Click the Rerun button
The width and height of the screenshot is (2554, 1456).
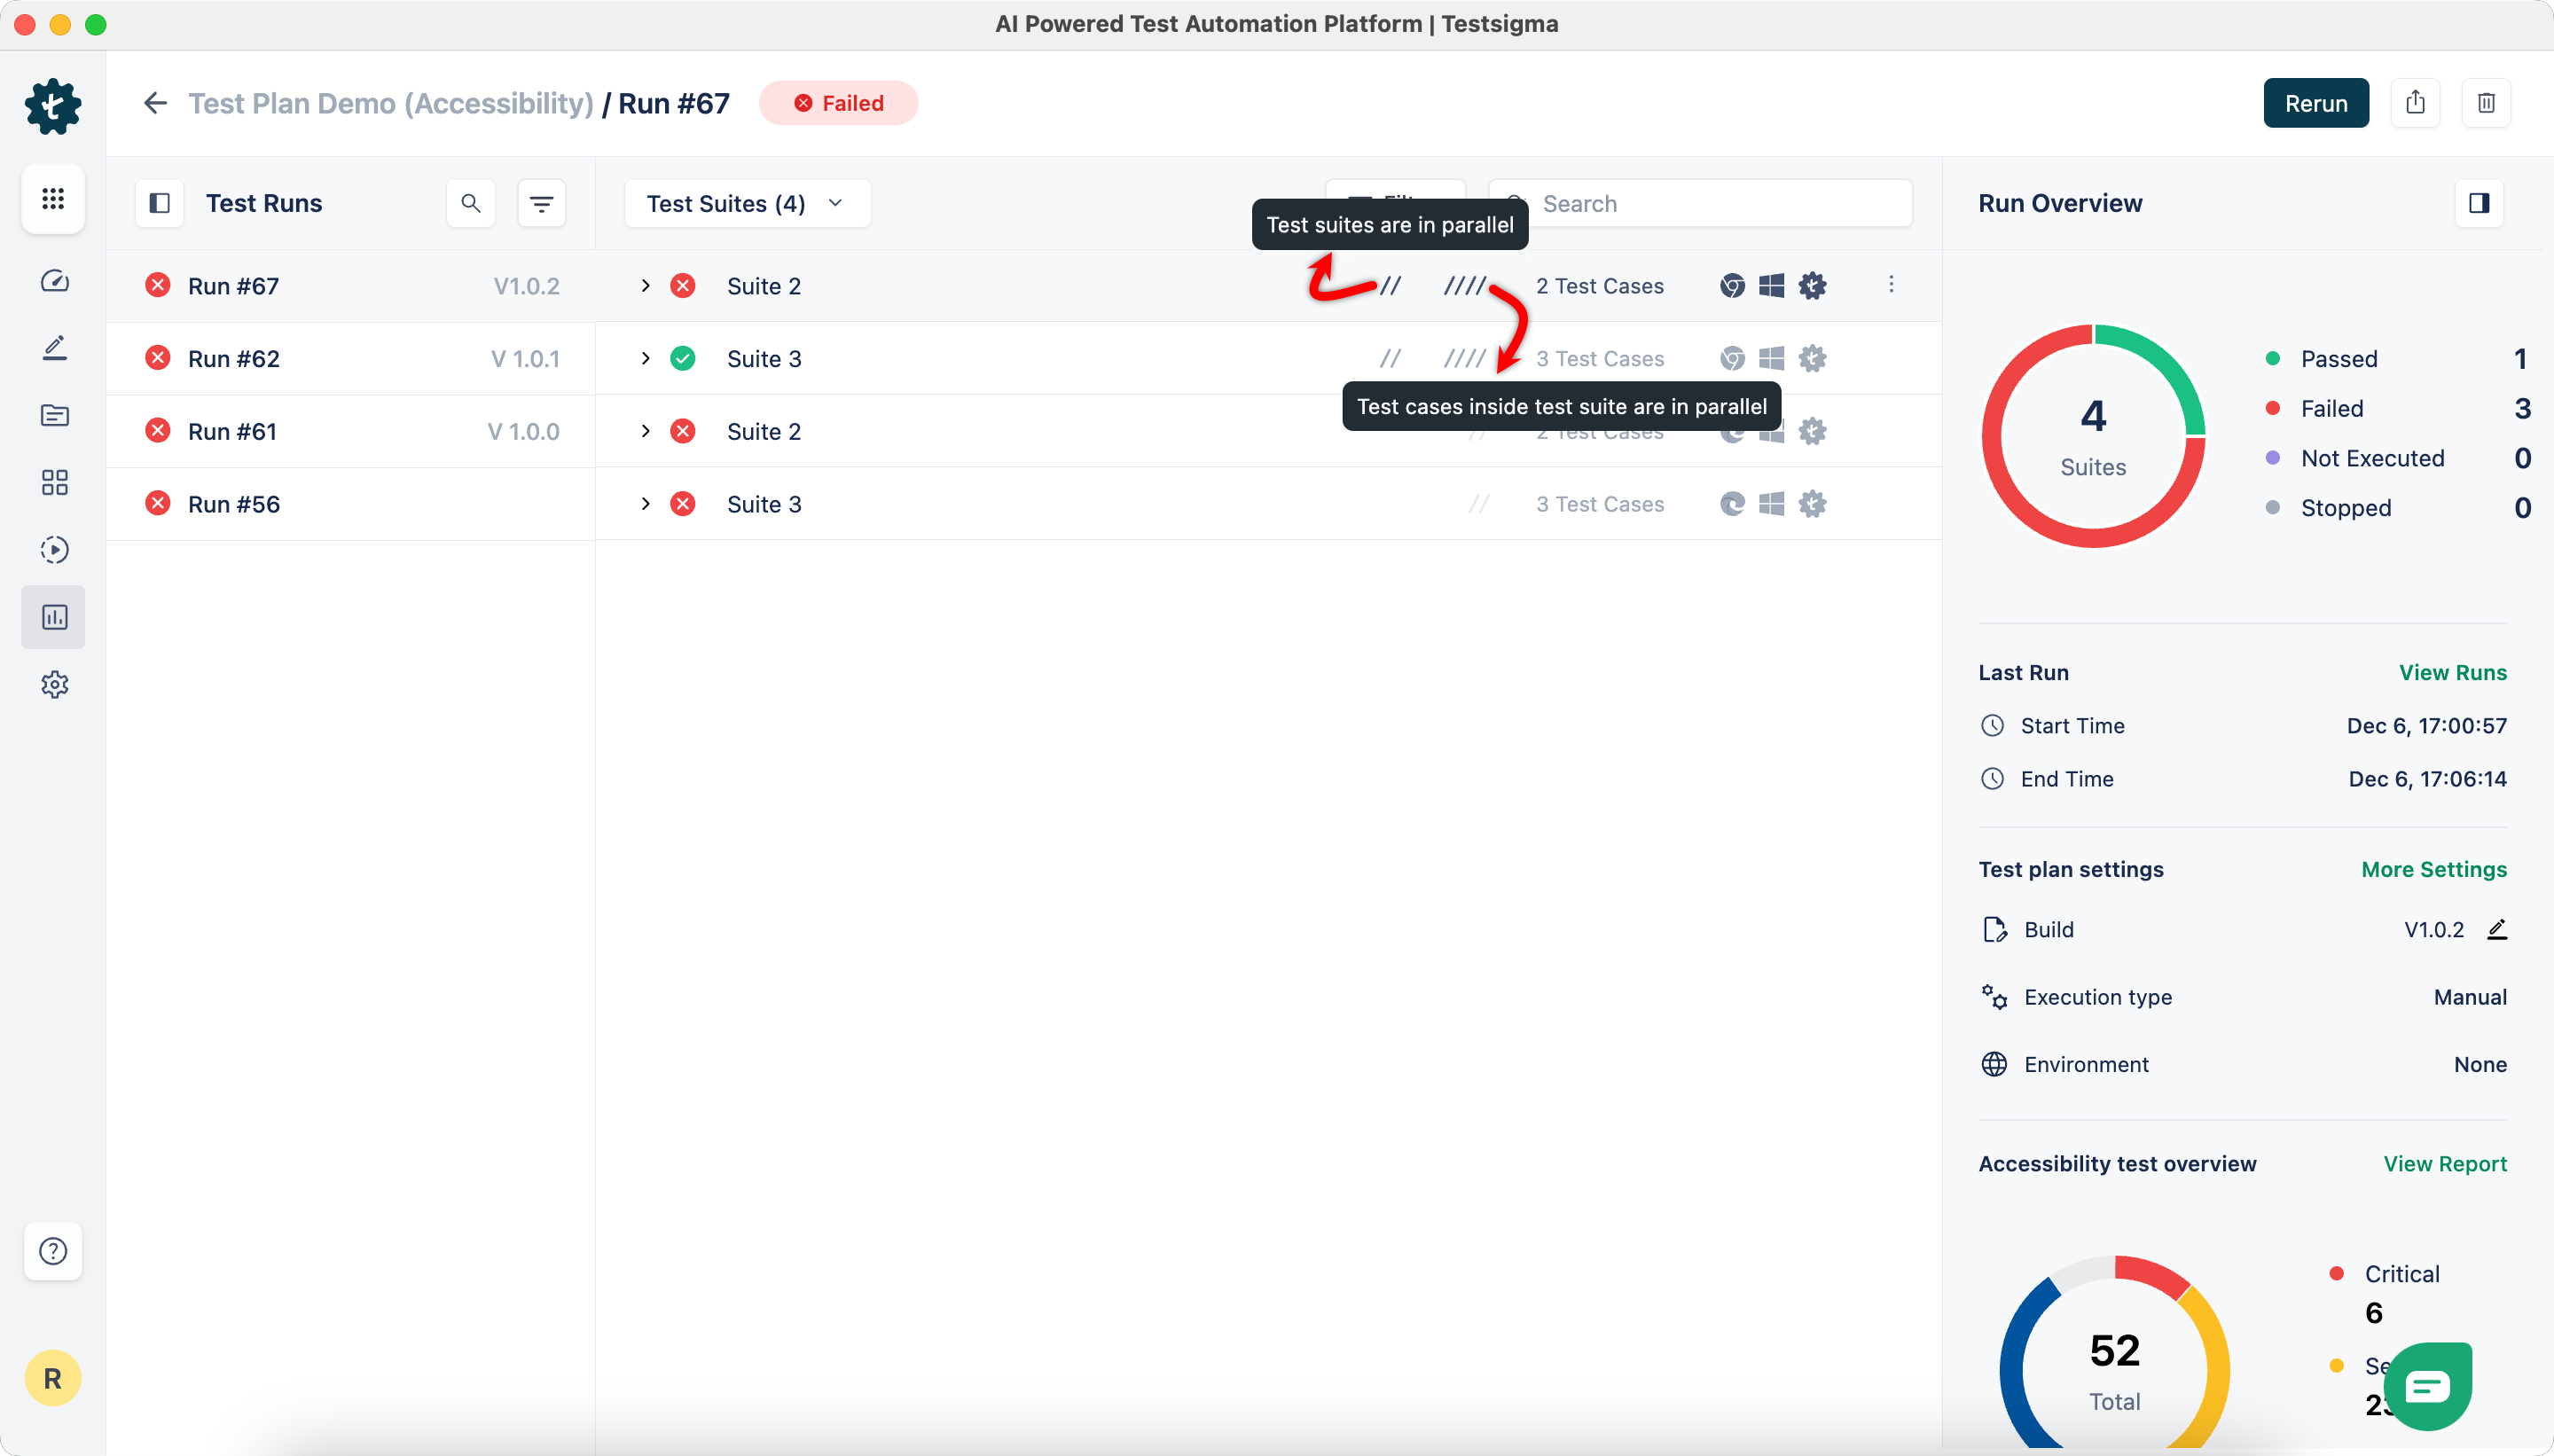[x=2316, y=103]
